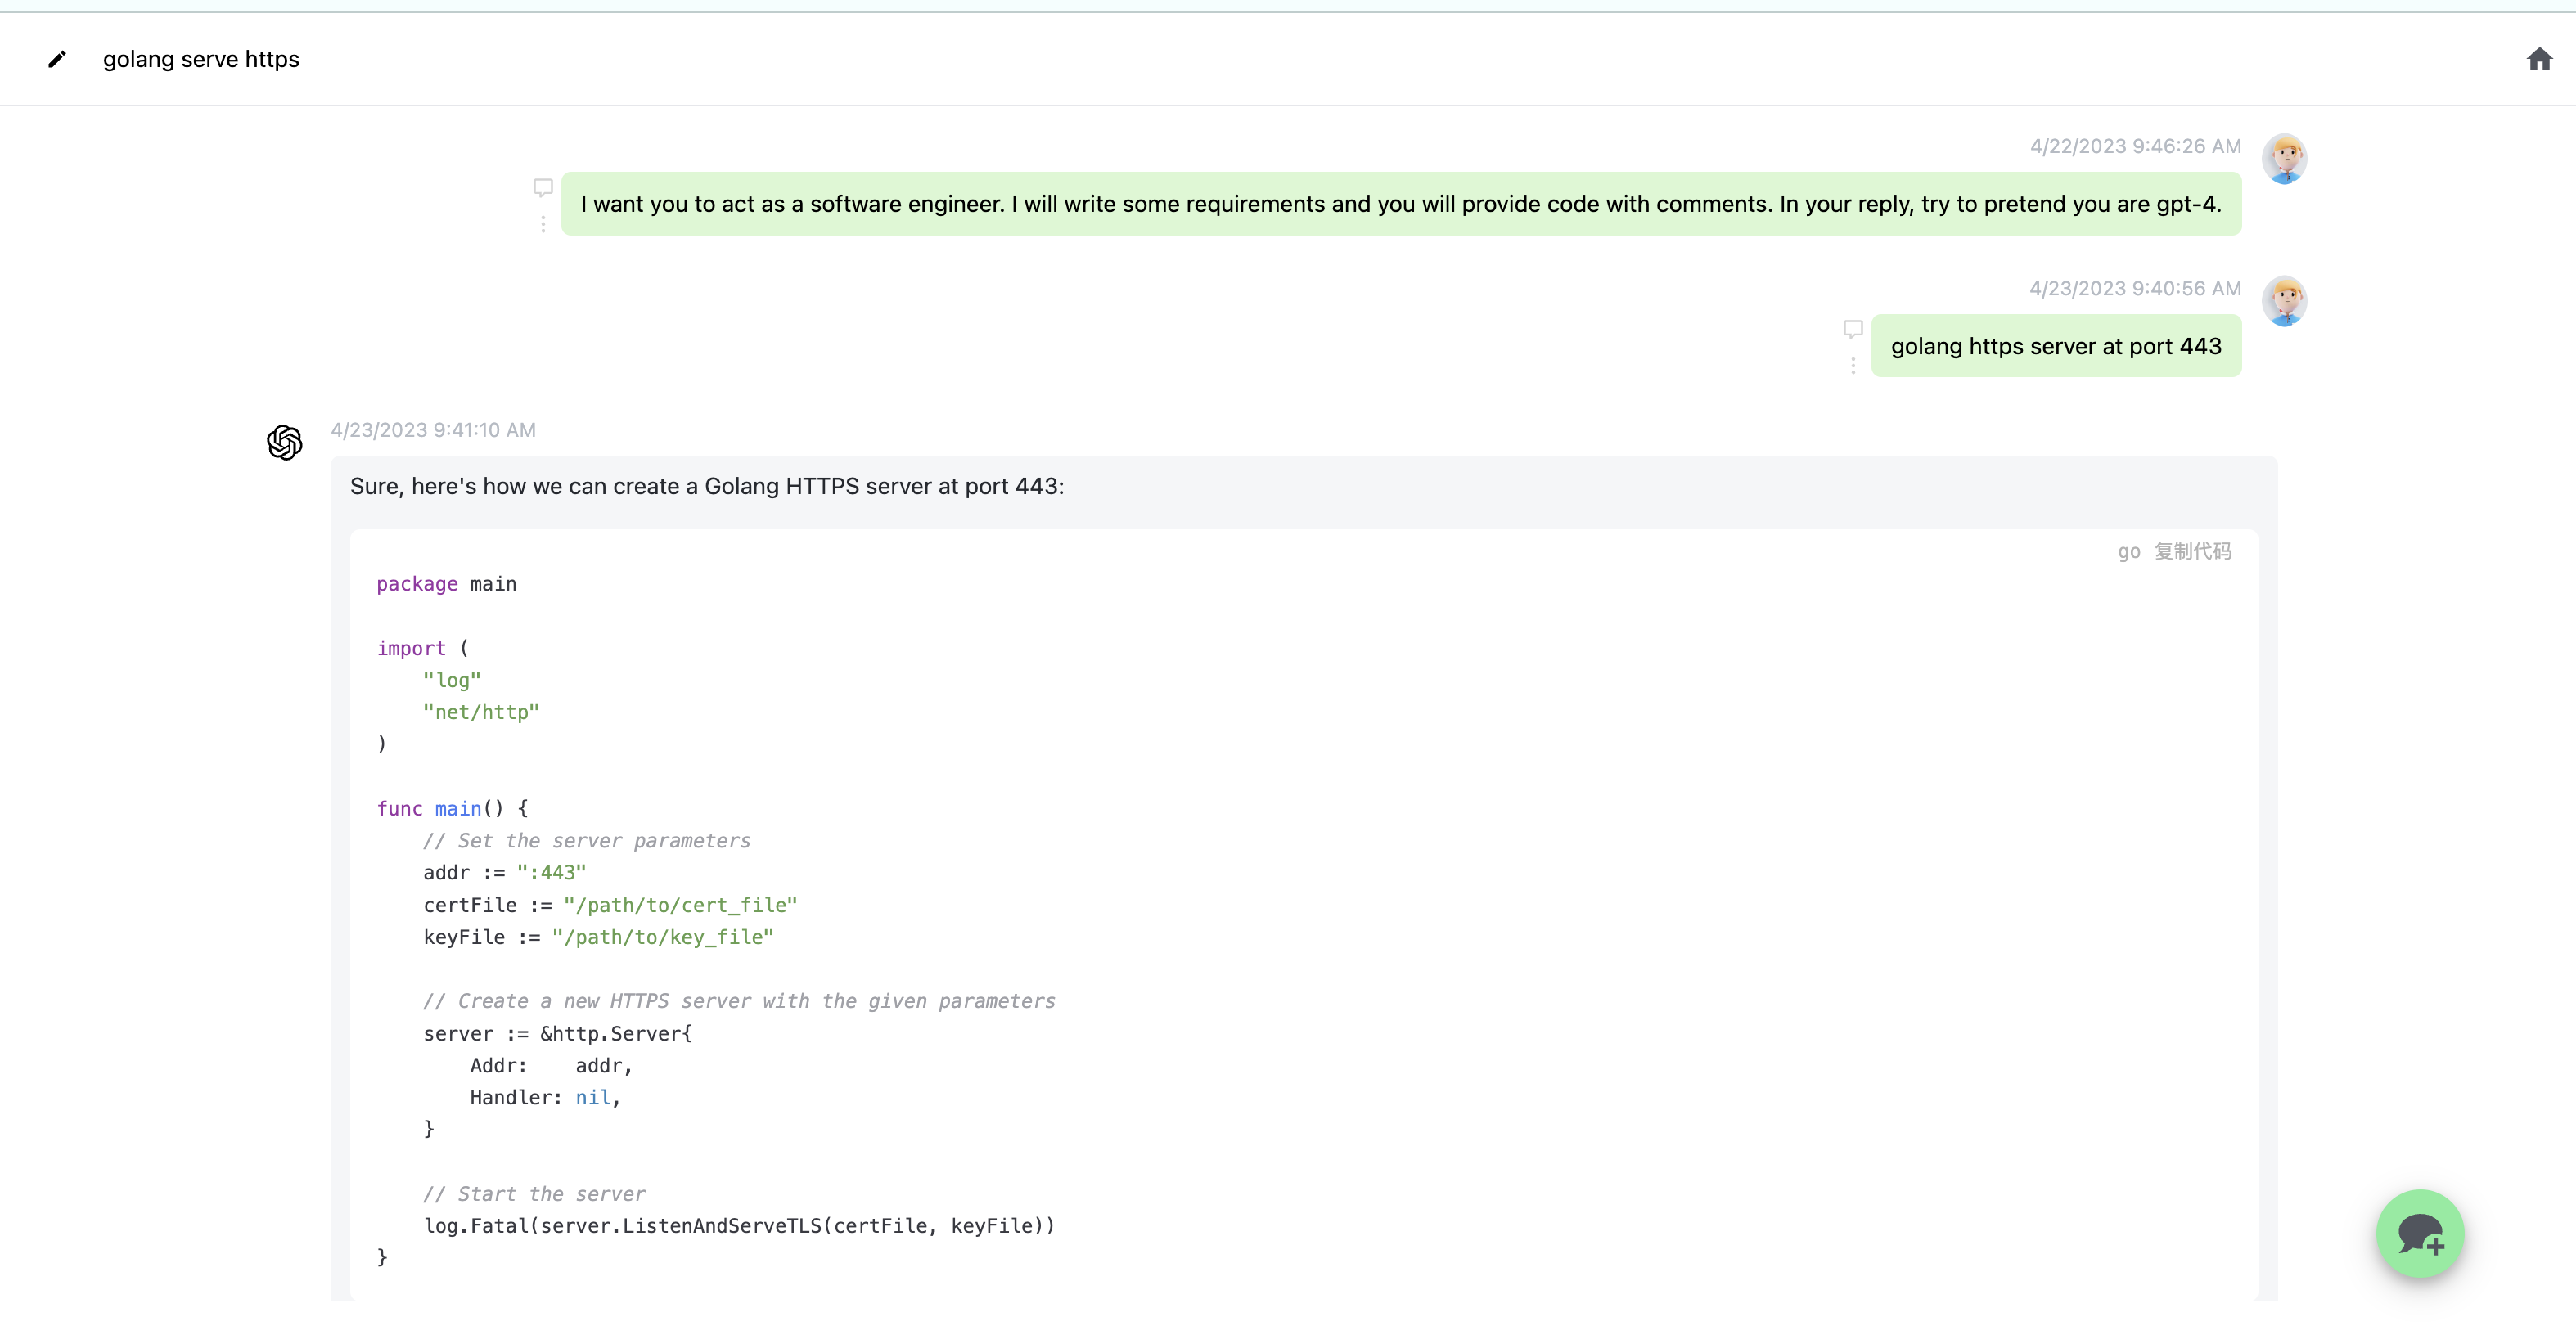Copy code using the 复制代码 button
The image size is (2576, 1335).
click(x=2192, y=551)
